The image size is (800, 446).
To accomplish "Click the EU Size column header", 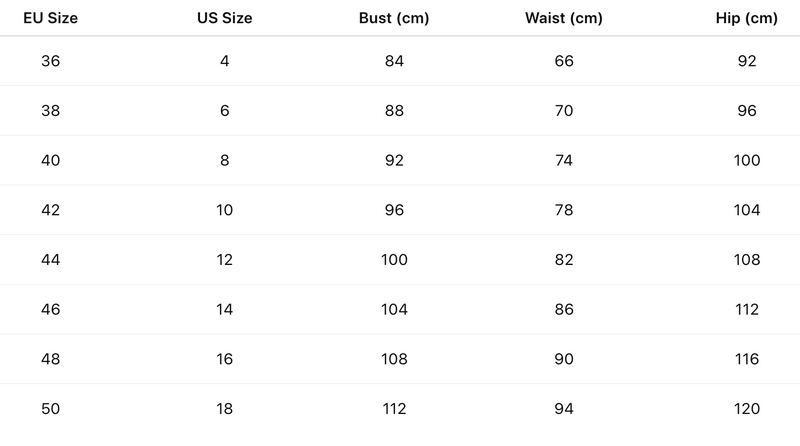I will click(51, 18).
